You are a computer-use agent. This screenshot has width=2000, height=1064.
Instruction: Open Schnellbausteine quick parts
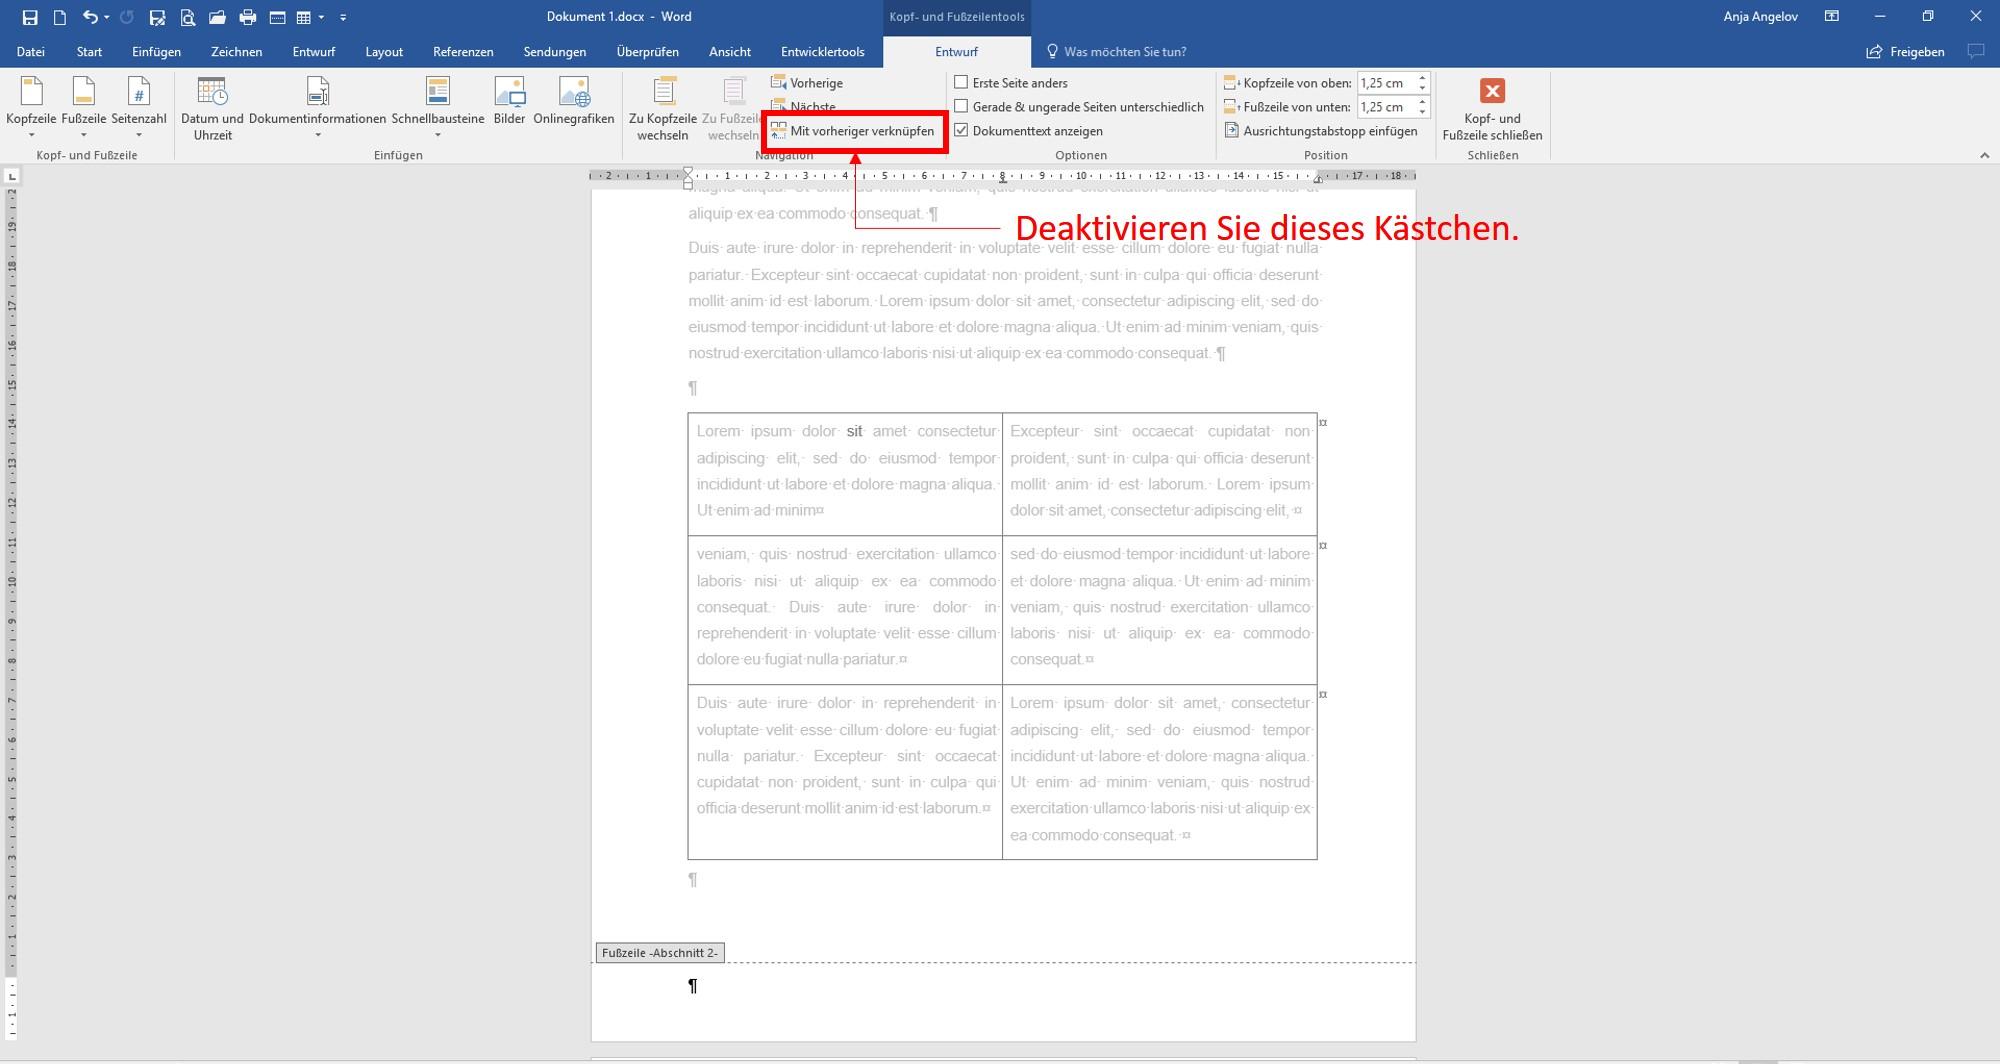point(438,108)
